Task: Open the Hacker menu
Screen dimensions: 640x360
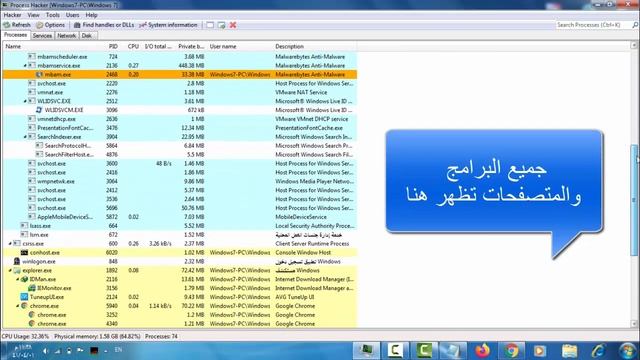Action: (12, 15)
